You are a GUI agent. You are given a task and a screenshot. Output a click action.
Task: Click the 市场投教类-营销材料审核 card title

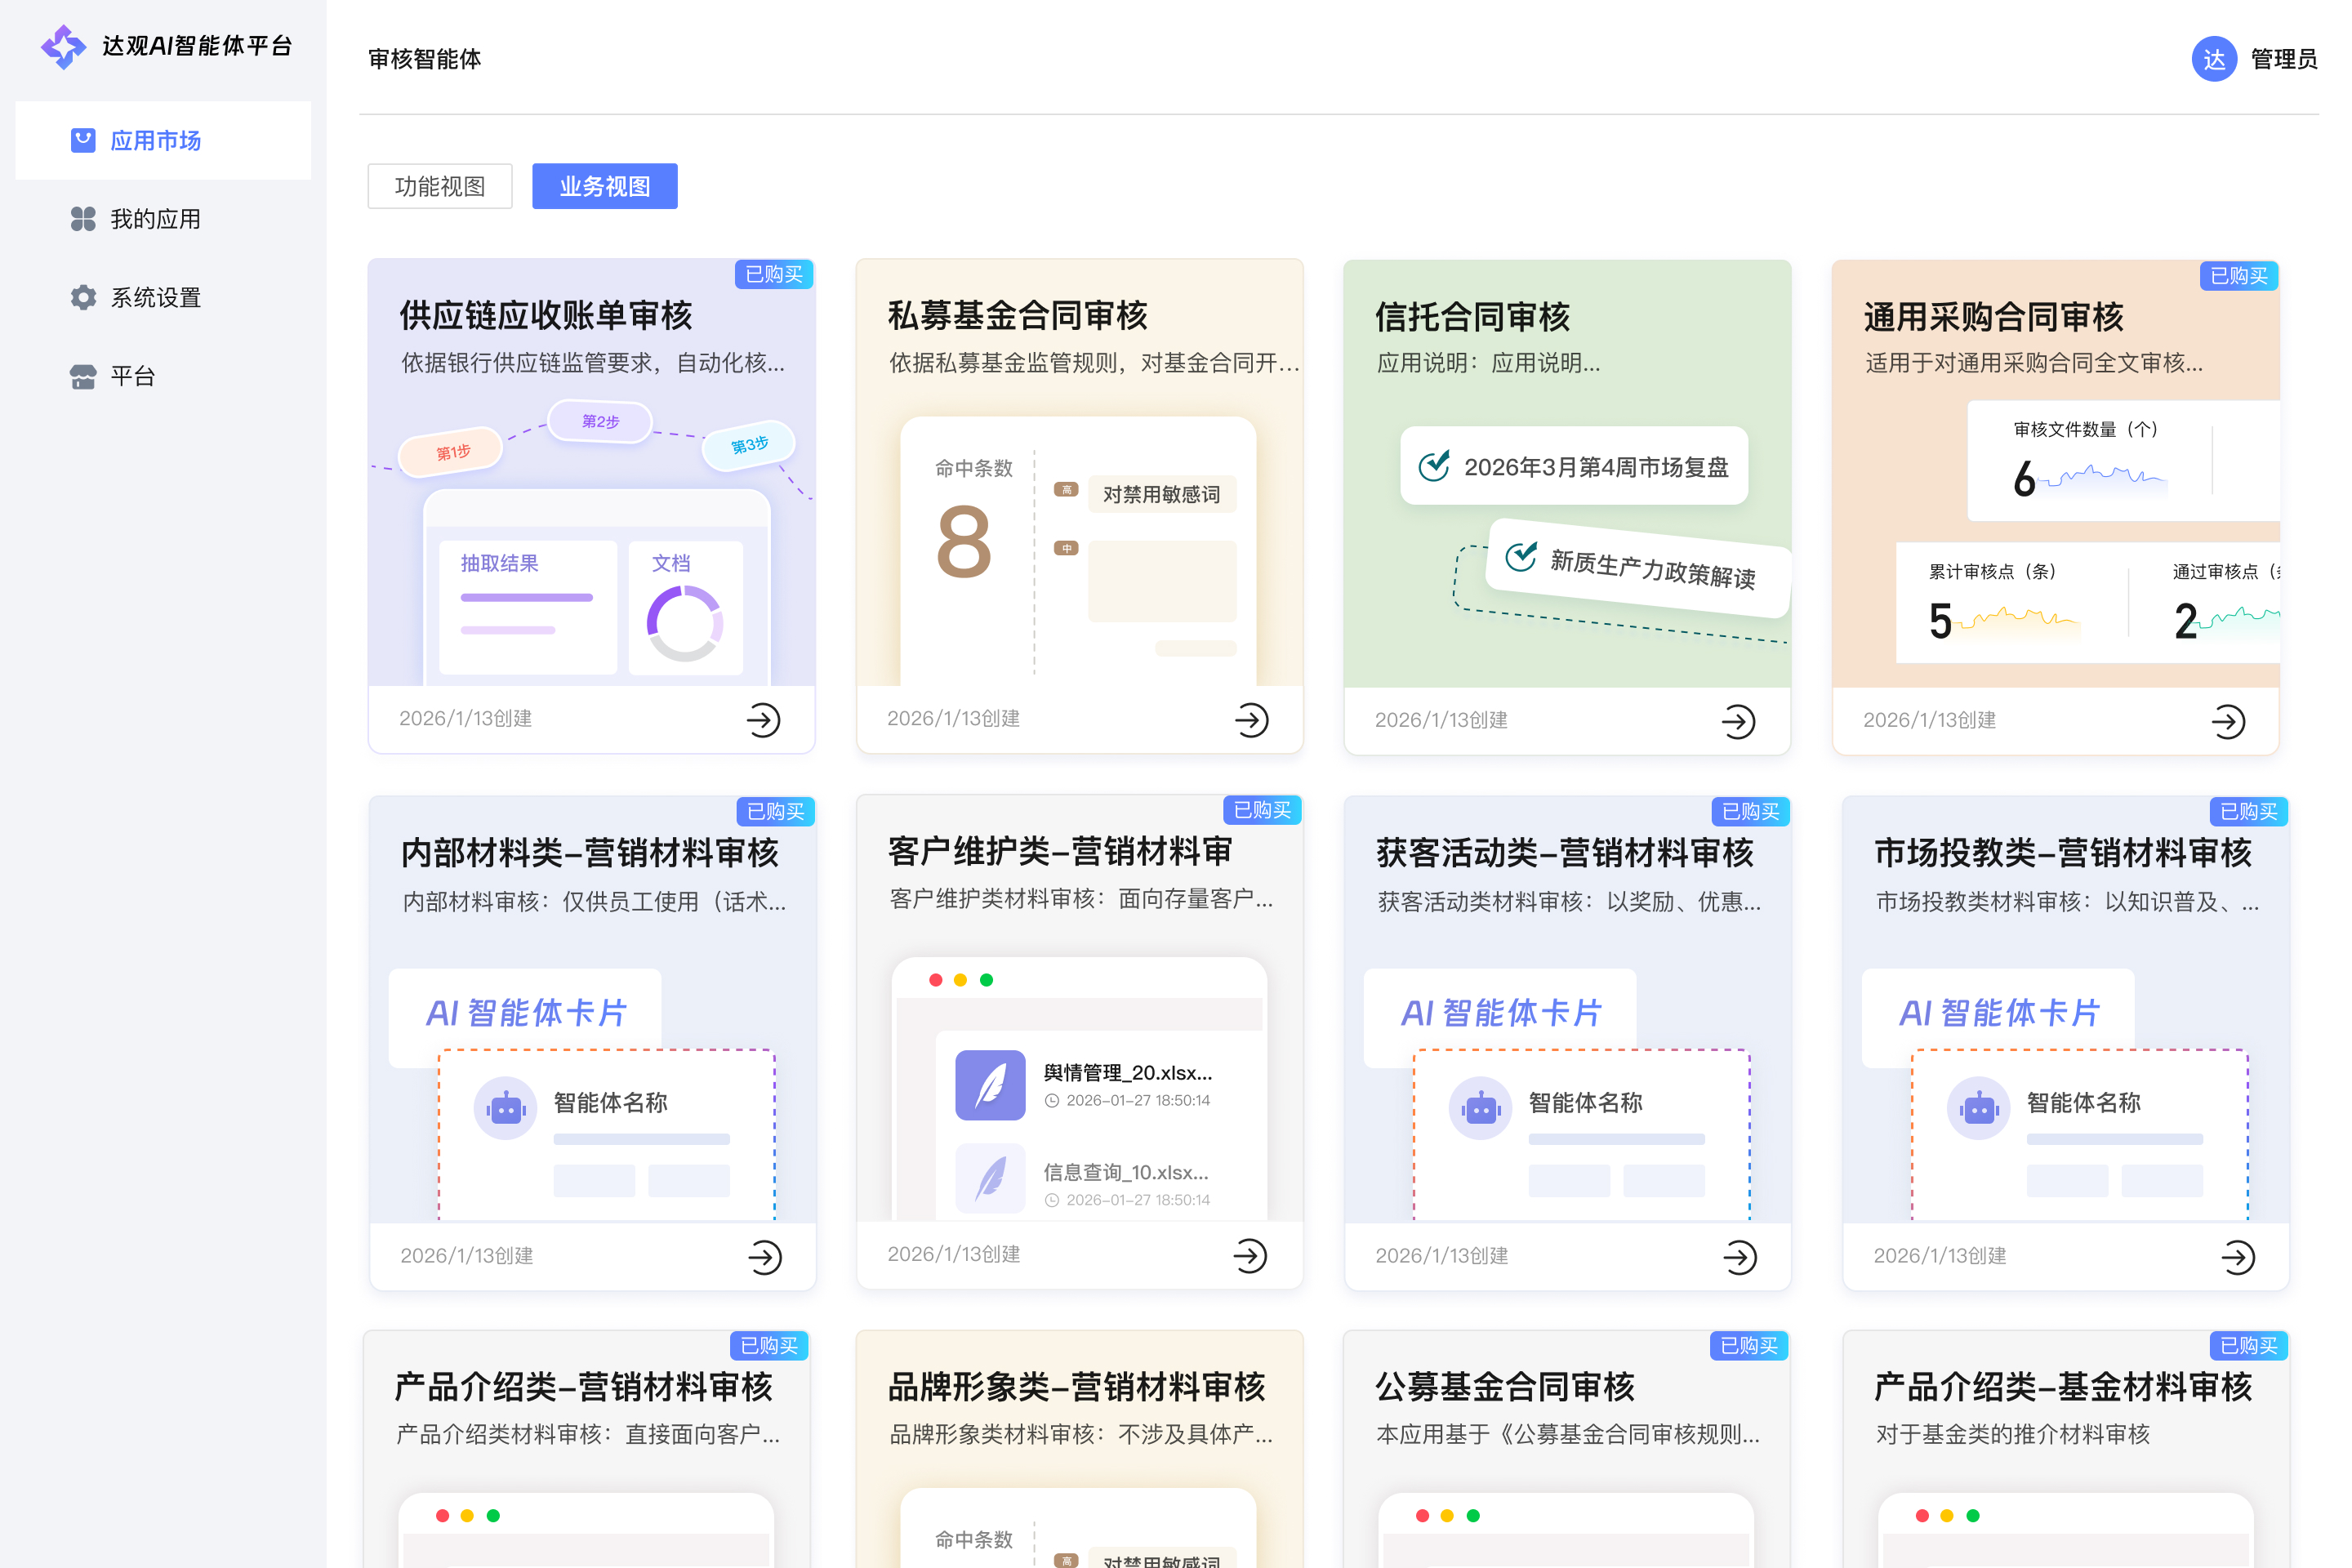[x=2063, y=853]
